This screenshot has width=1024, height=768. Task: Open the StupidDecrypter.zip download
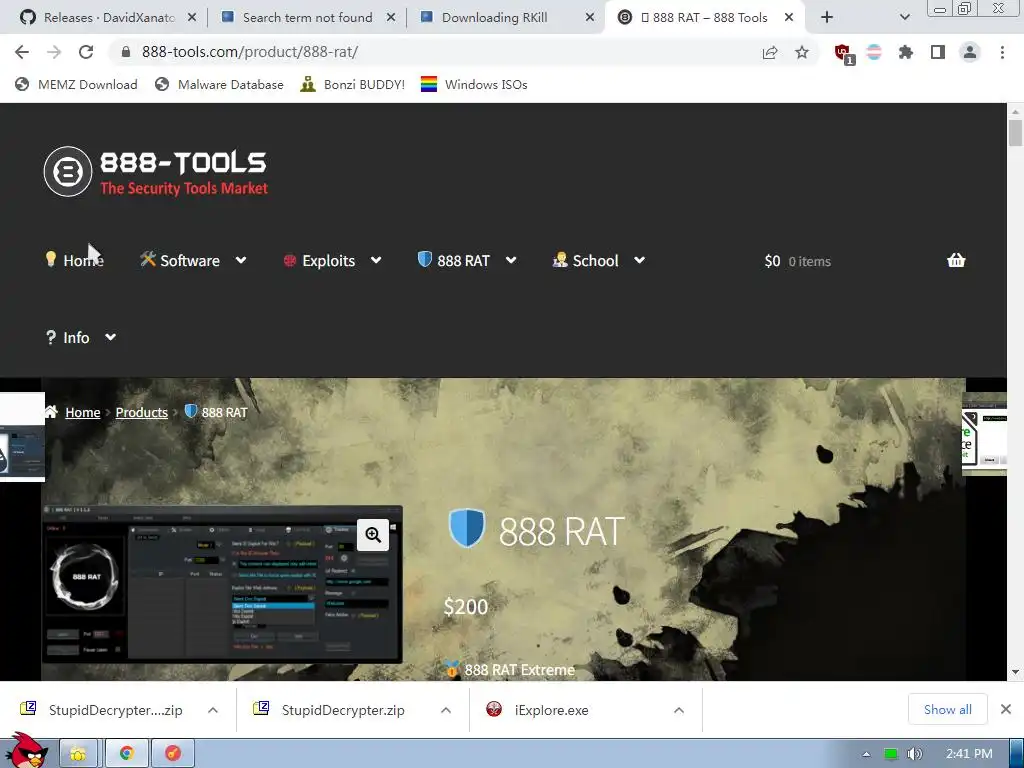click(330, 710)
